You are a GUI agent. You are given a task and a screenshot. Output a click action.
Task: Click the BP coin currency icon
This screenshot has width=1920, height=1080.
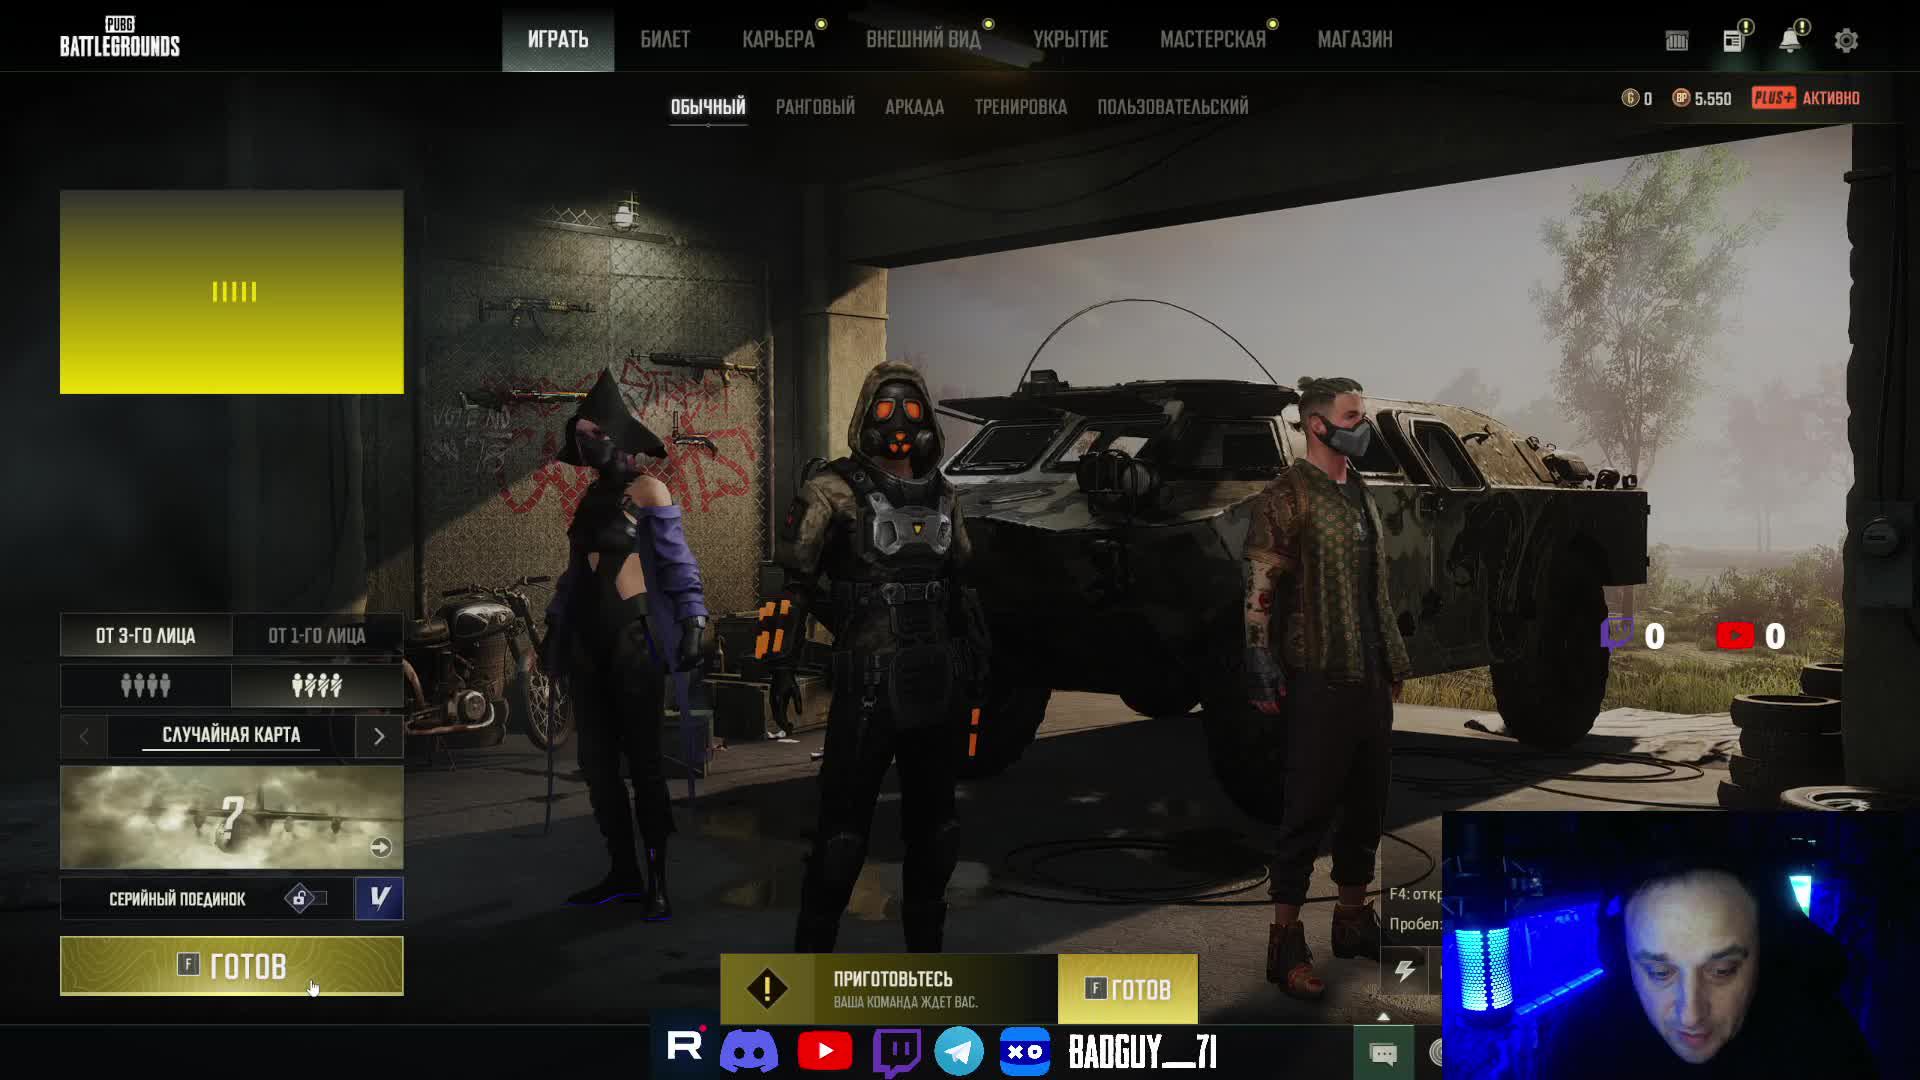1681,98
